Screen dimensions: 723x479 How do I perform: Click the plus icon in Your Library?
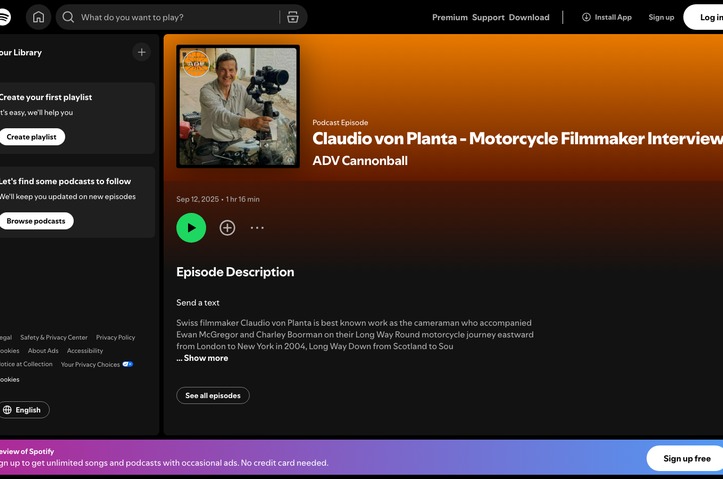tap(142, 52)
